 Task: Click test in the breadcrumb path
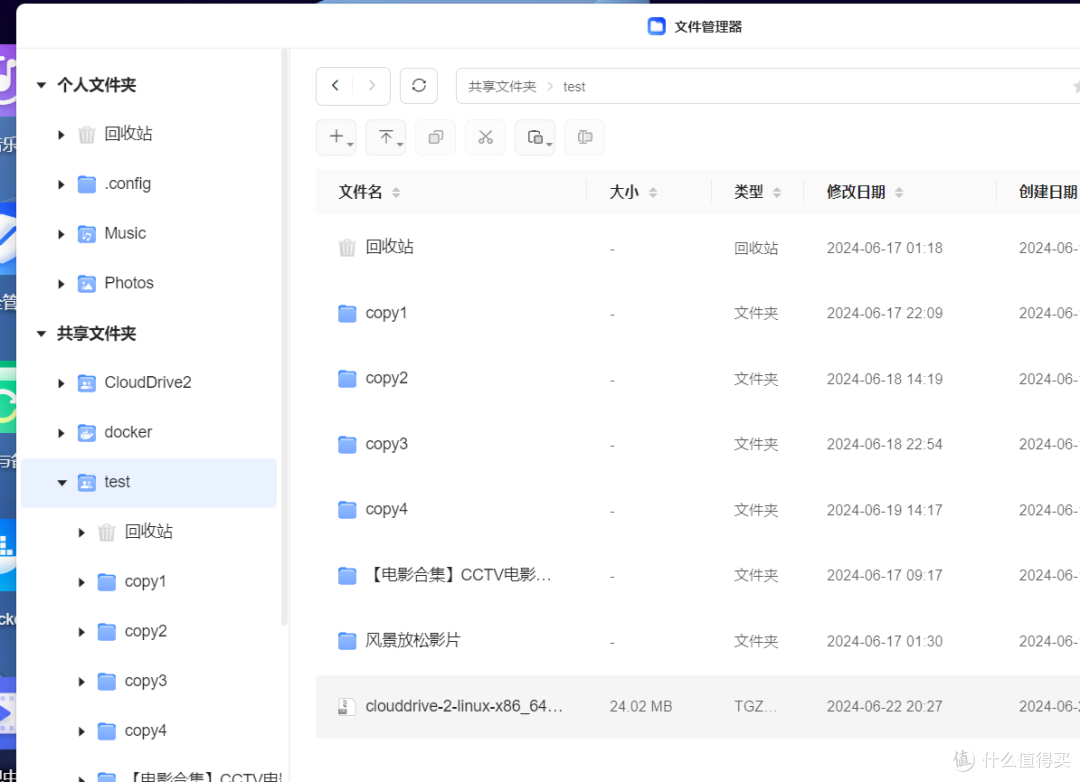(574, 87)
